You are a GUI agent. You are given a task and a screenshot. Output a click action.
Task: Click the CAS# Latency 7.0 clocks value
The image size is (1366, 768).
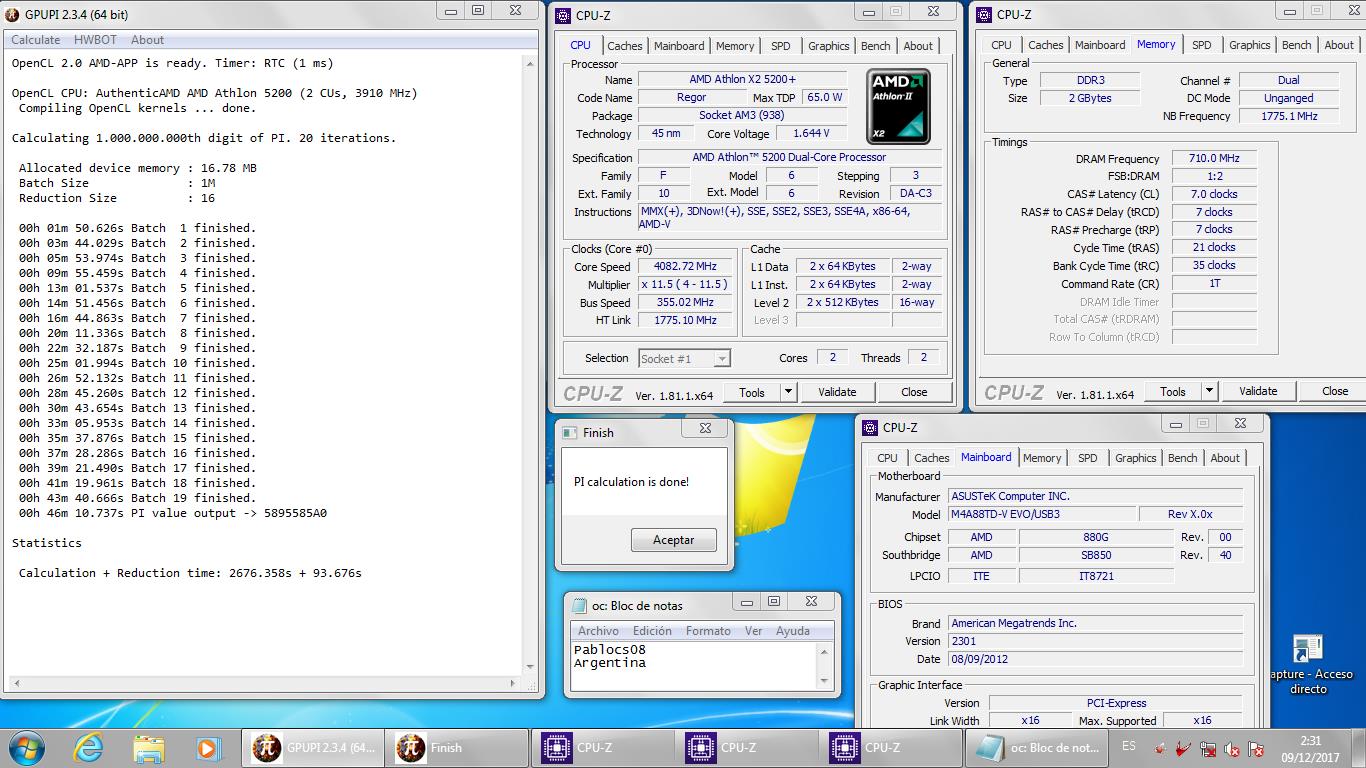[x=1214, y=194]
